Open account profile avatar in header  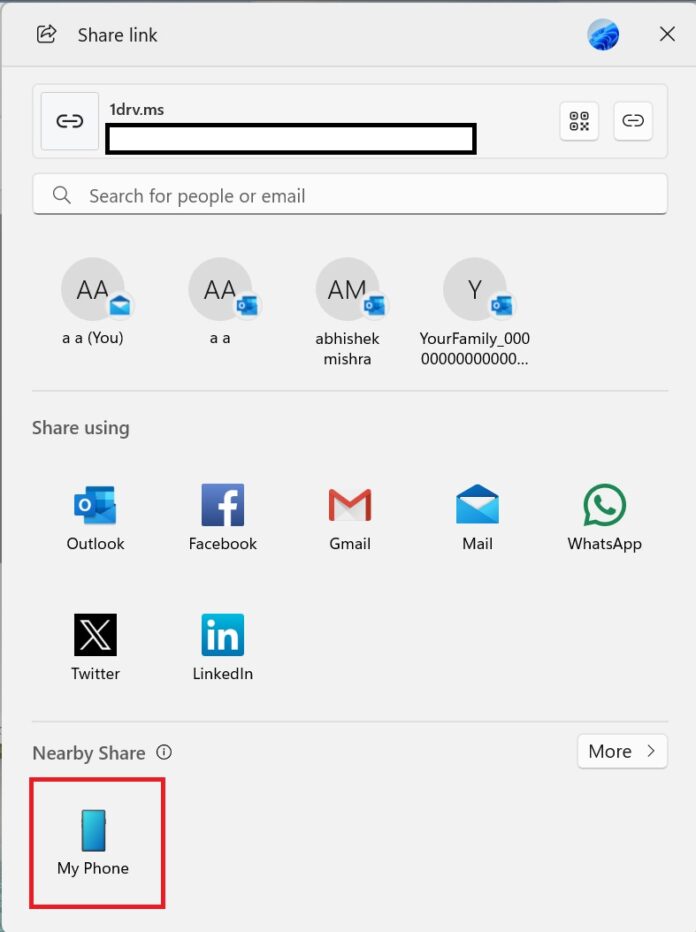click(x=603, y=35)
